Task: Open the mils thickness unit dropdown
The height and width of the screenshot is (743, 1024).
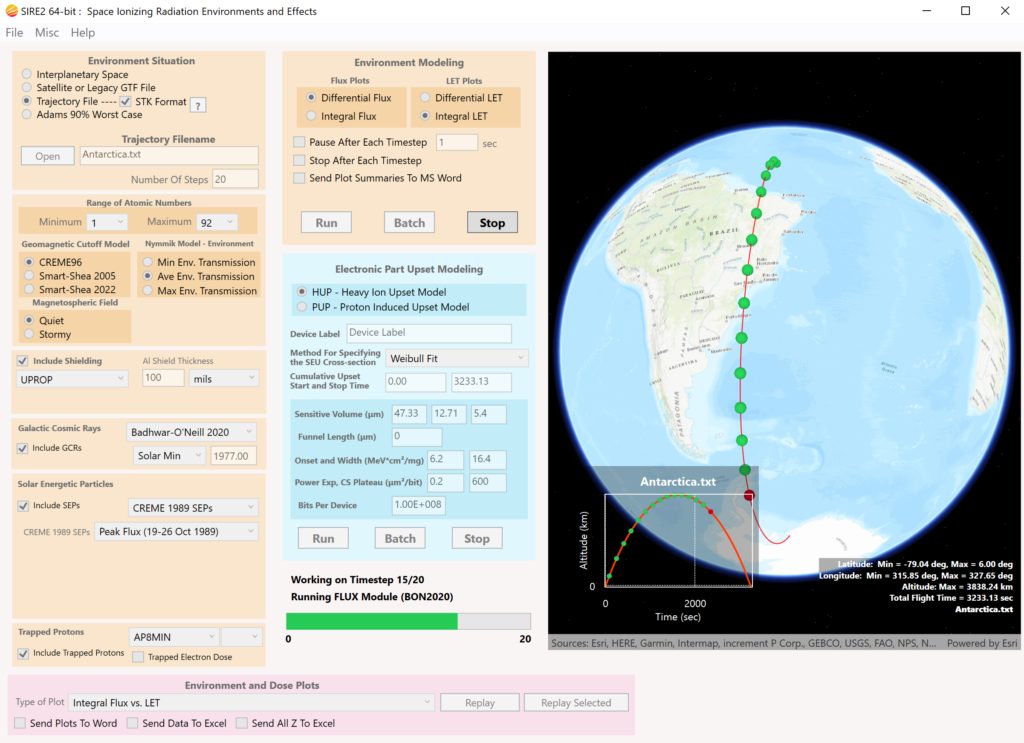Action: pos(224,379)
